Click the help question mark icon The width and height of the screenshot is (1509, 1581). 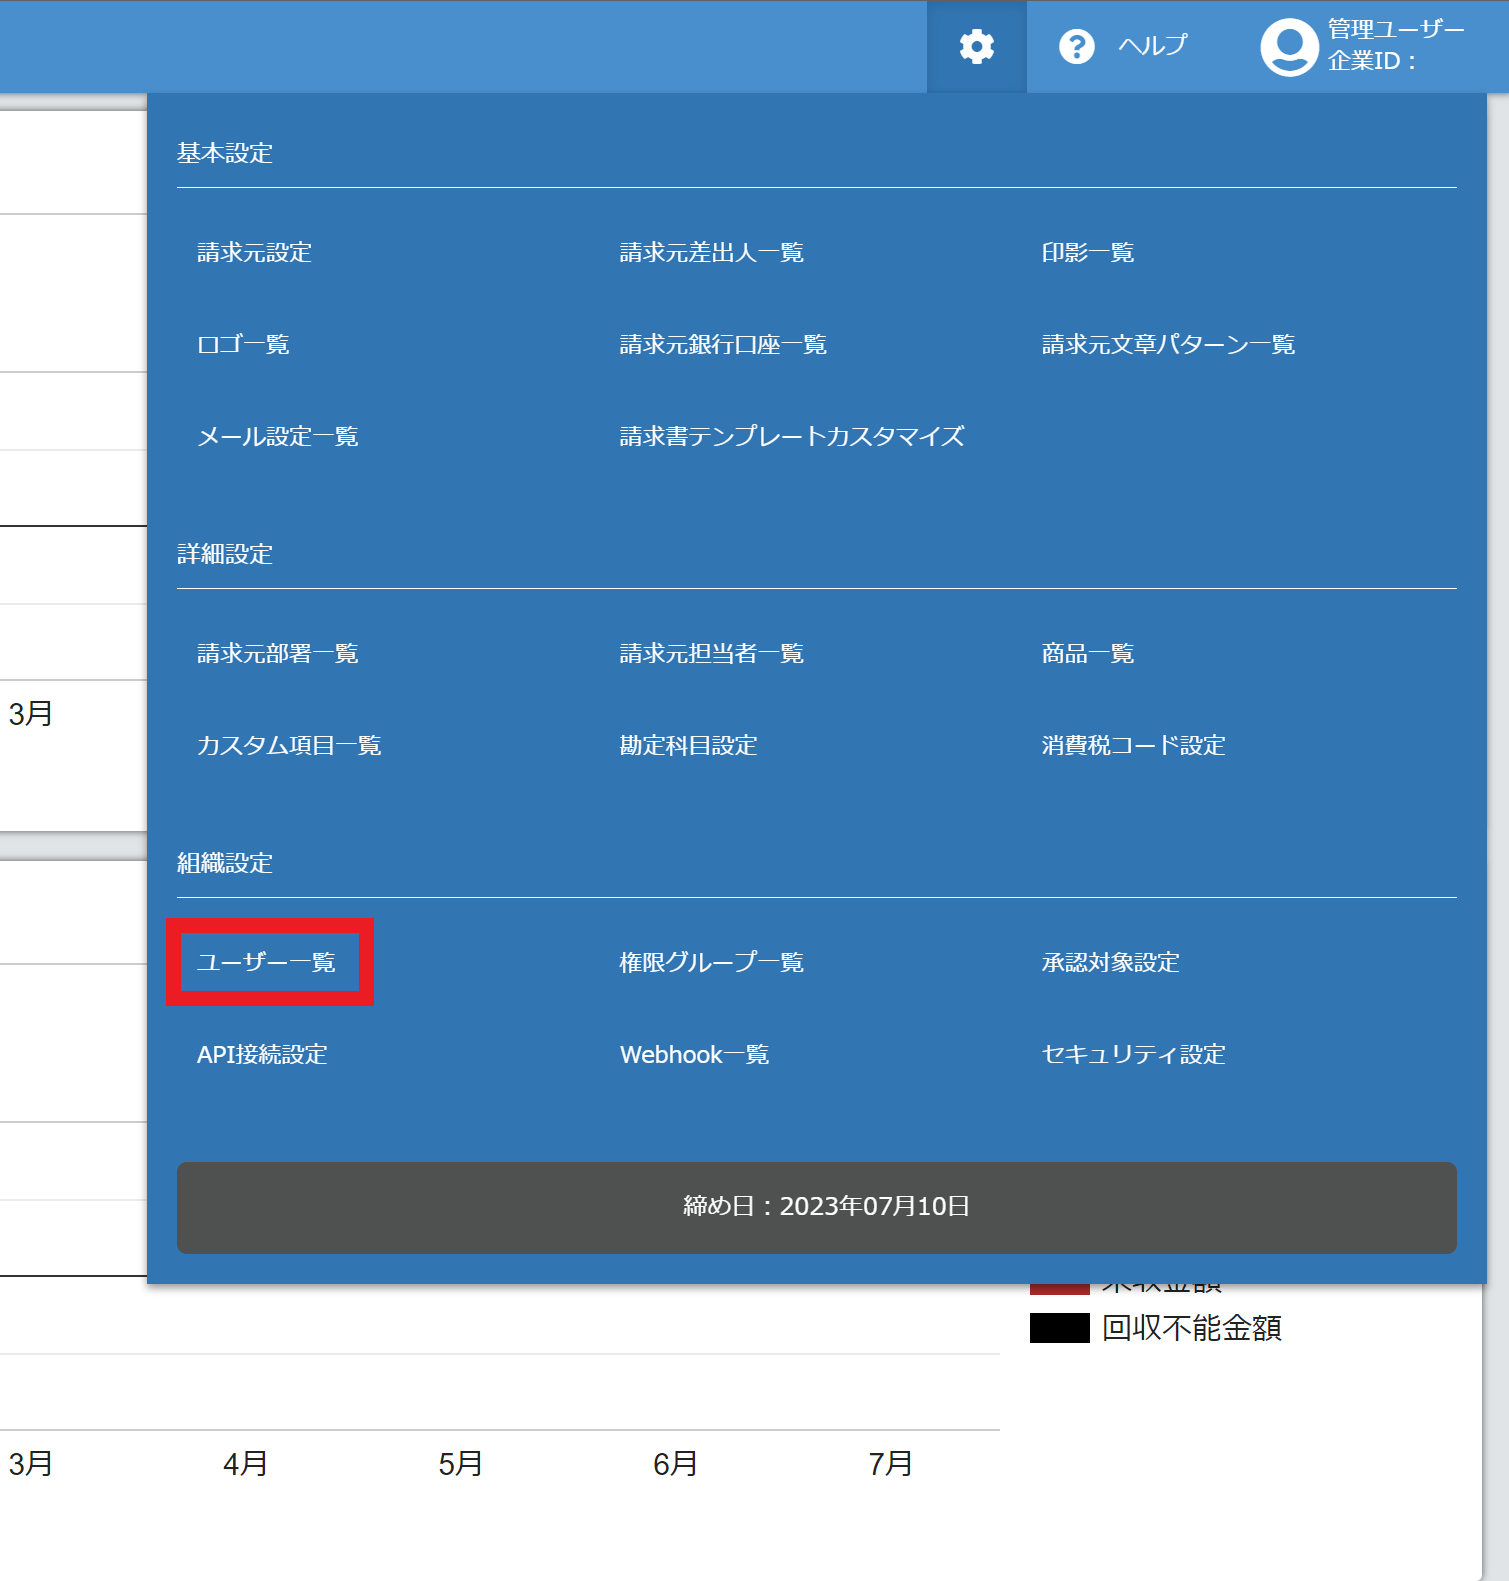pyautogui.click(x=1076, y=47)
